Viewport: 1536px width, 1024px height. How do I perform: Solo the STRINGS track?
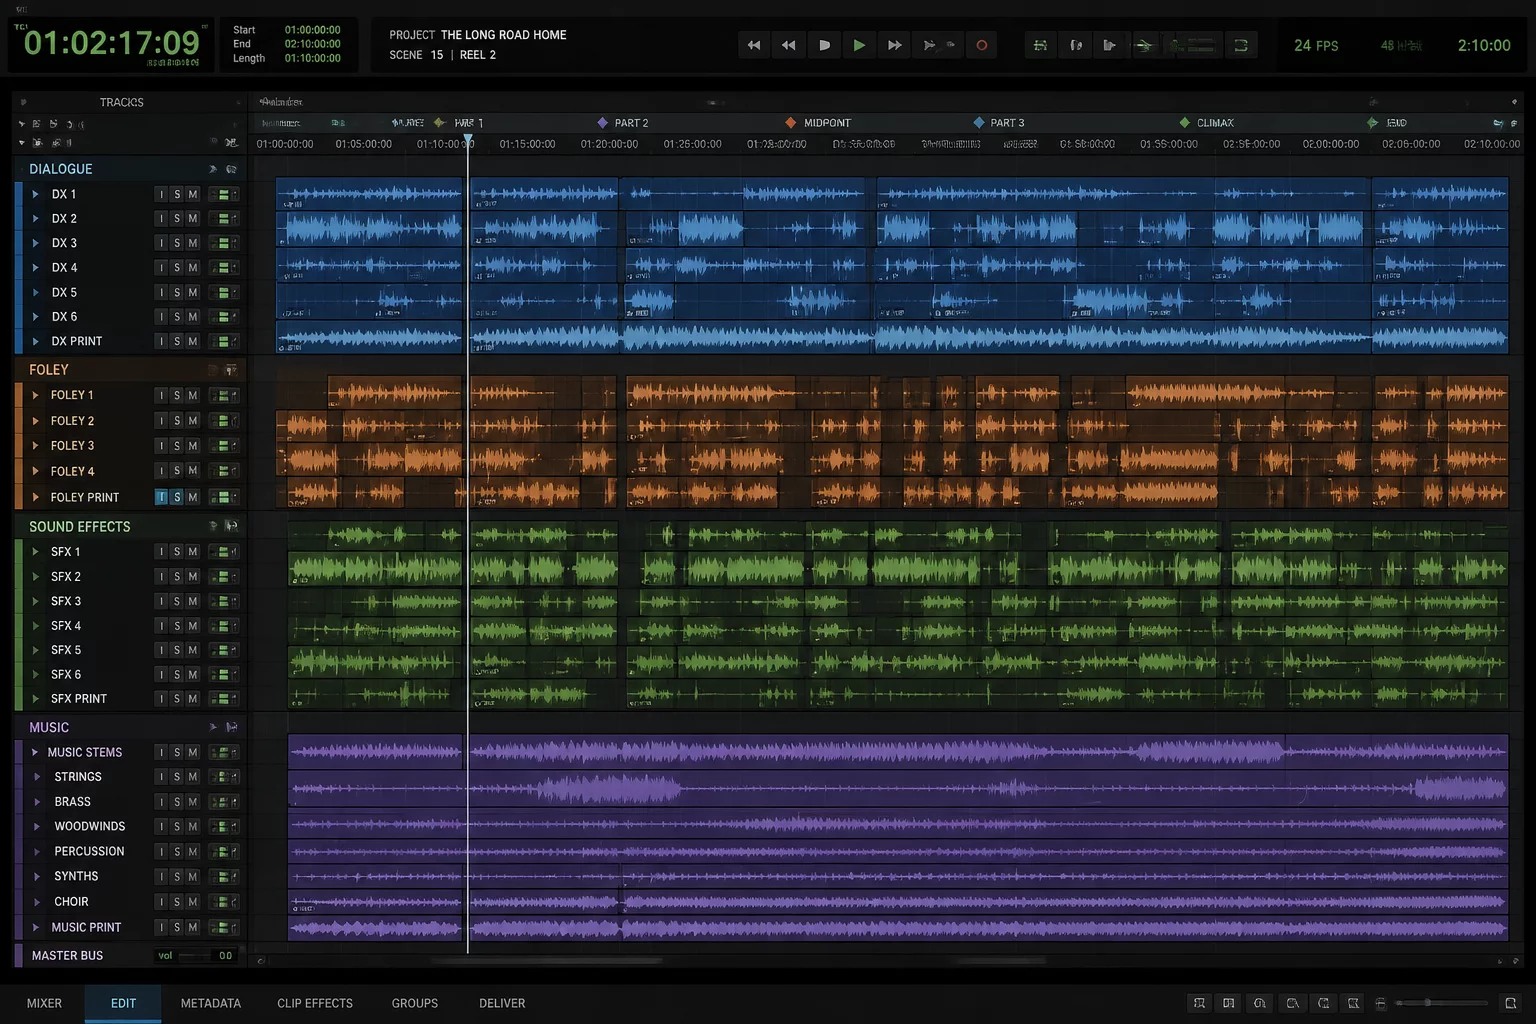(177, 777)
